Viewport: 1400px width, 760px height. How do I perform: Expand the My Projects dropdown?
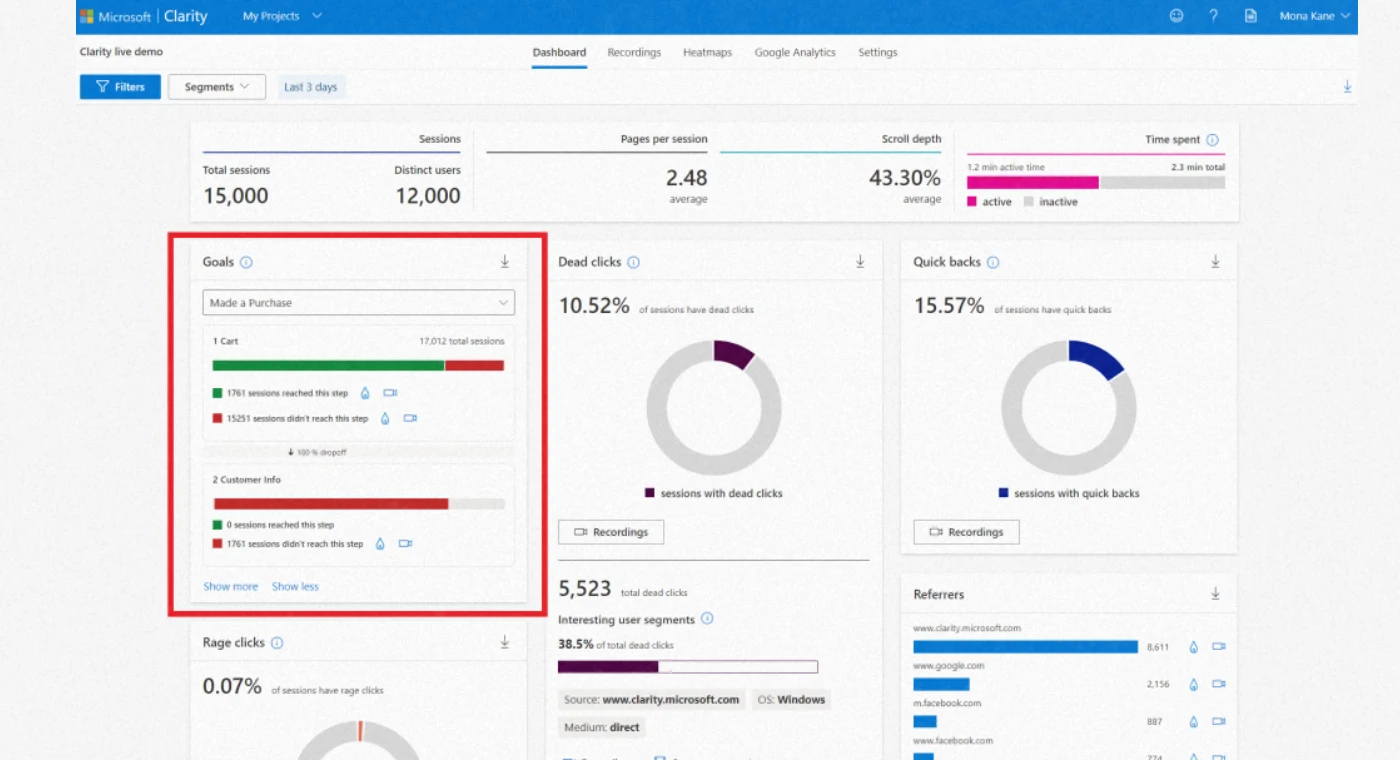coord(282,16)
